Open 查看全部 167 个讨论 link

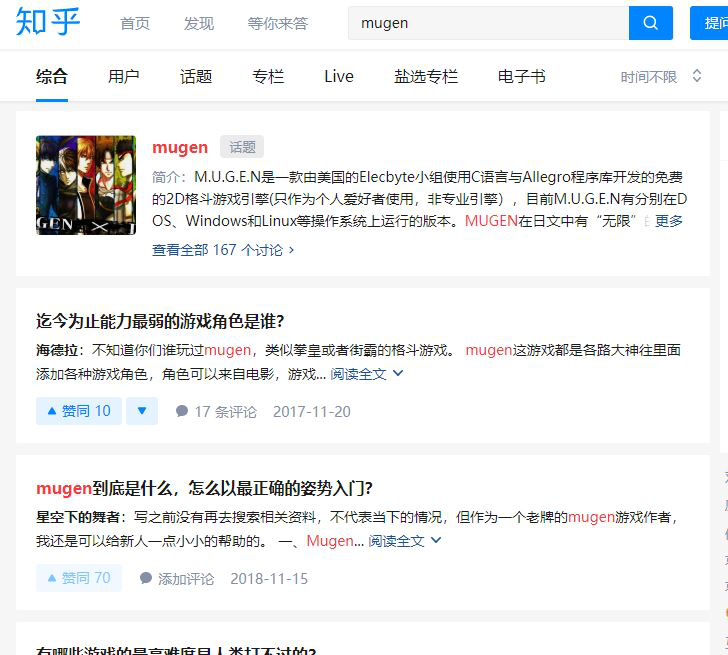click(x=223, y=250)
